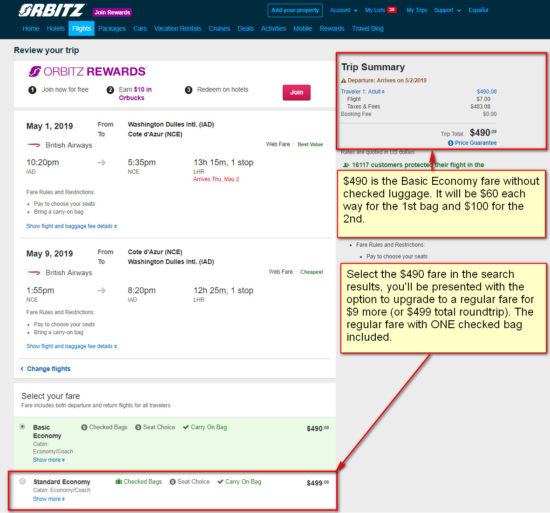Open the Activities tab
The width and height of the screenshot is (550, 513).
pos(274,28)
